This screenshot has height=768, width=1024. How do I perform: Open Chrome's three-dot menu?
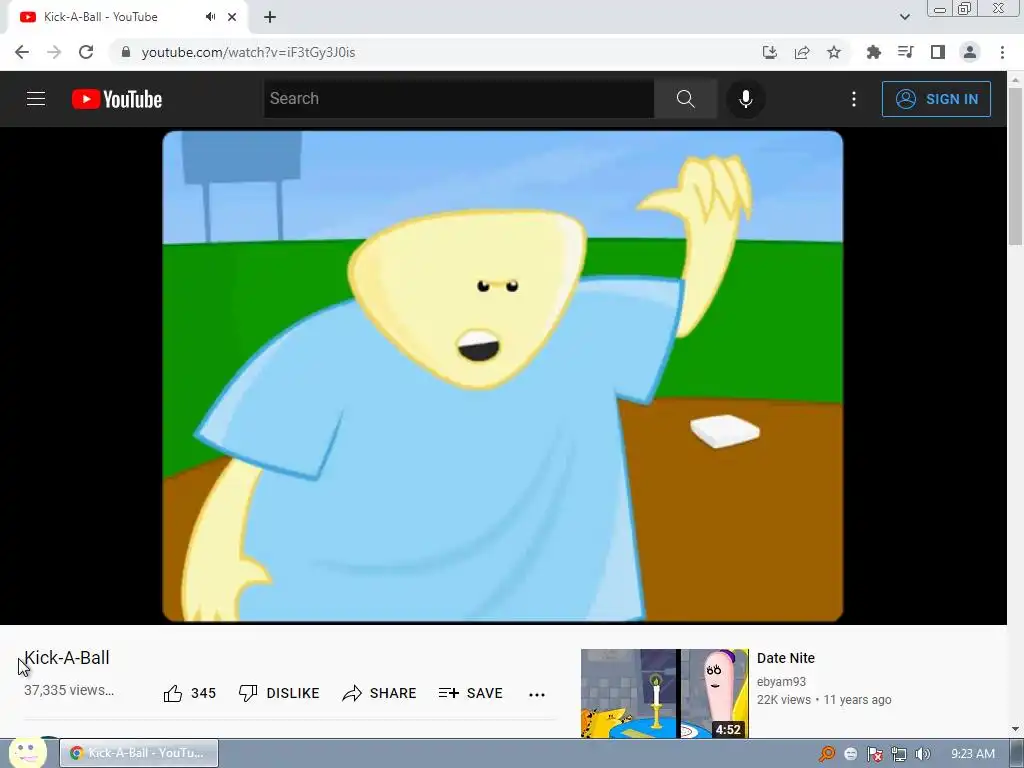1002,52
